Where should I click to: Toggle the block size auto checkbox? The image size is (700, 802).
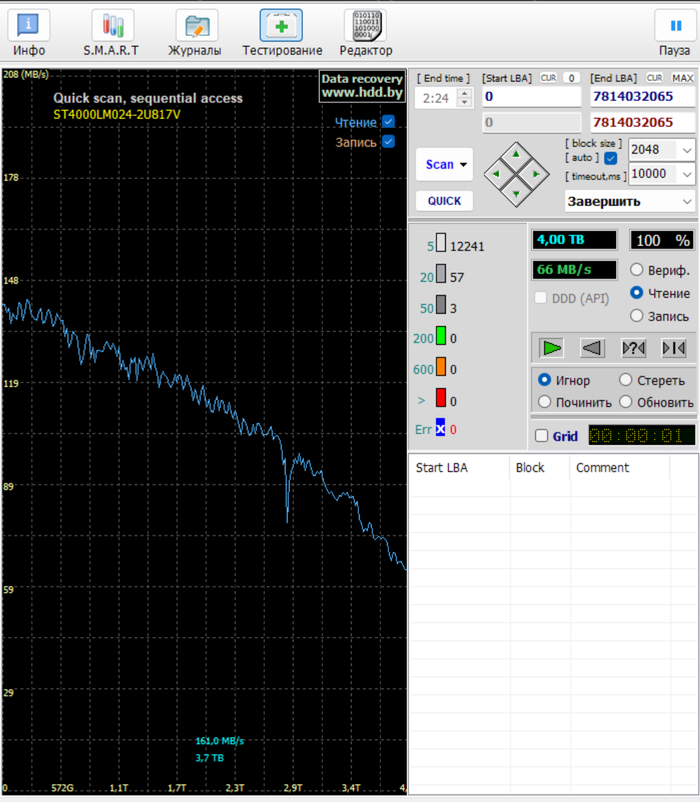coord(611,159)
